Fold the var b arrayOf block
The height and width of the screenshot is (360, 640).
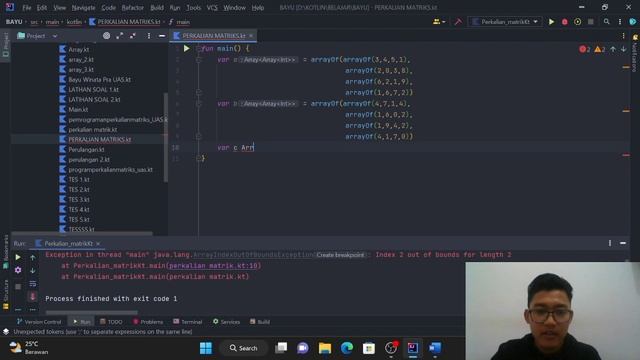click(x=199, y=104)
